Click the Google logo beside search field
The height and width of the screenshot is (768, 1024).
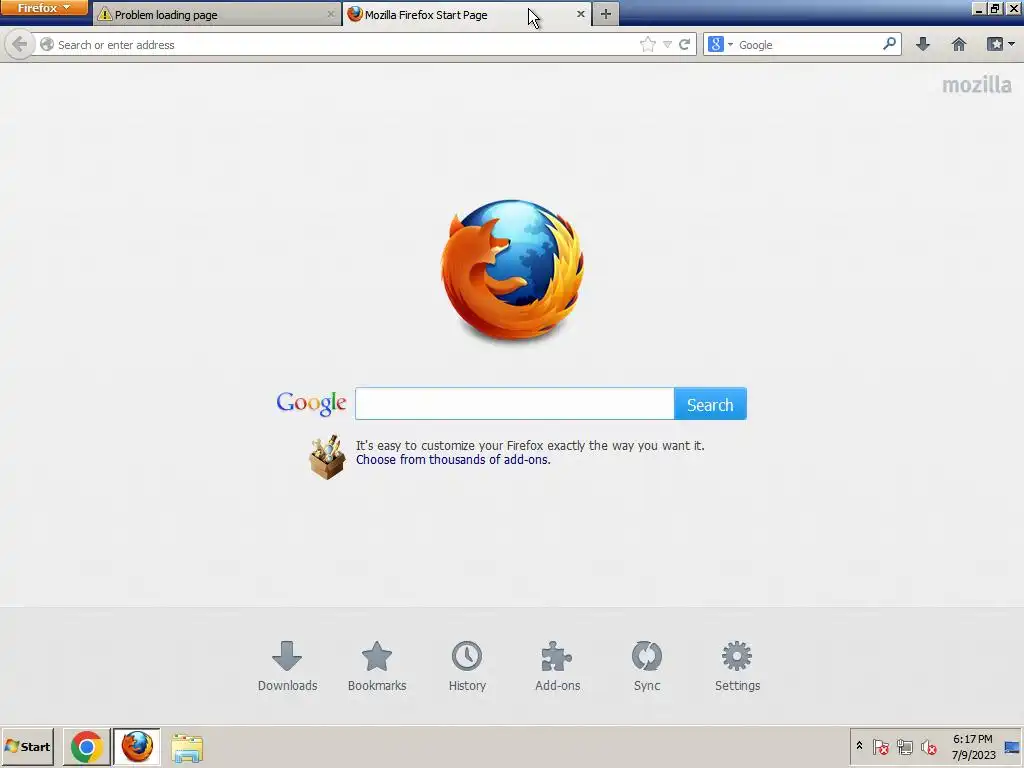pos(311,404)
